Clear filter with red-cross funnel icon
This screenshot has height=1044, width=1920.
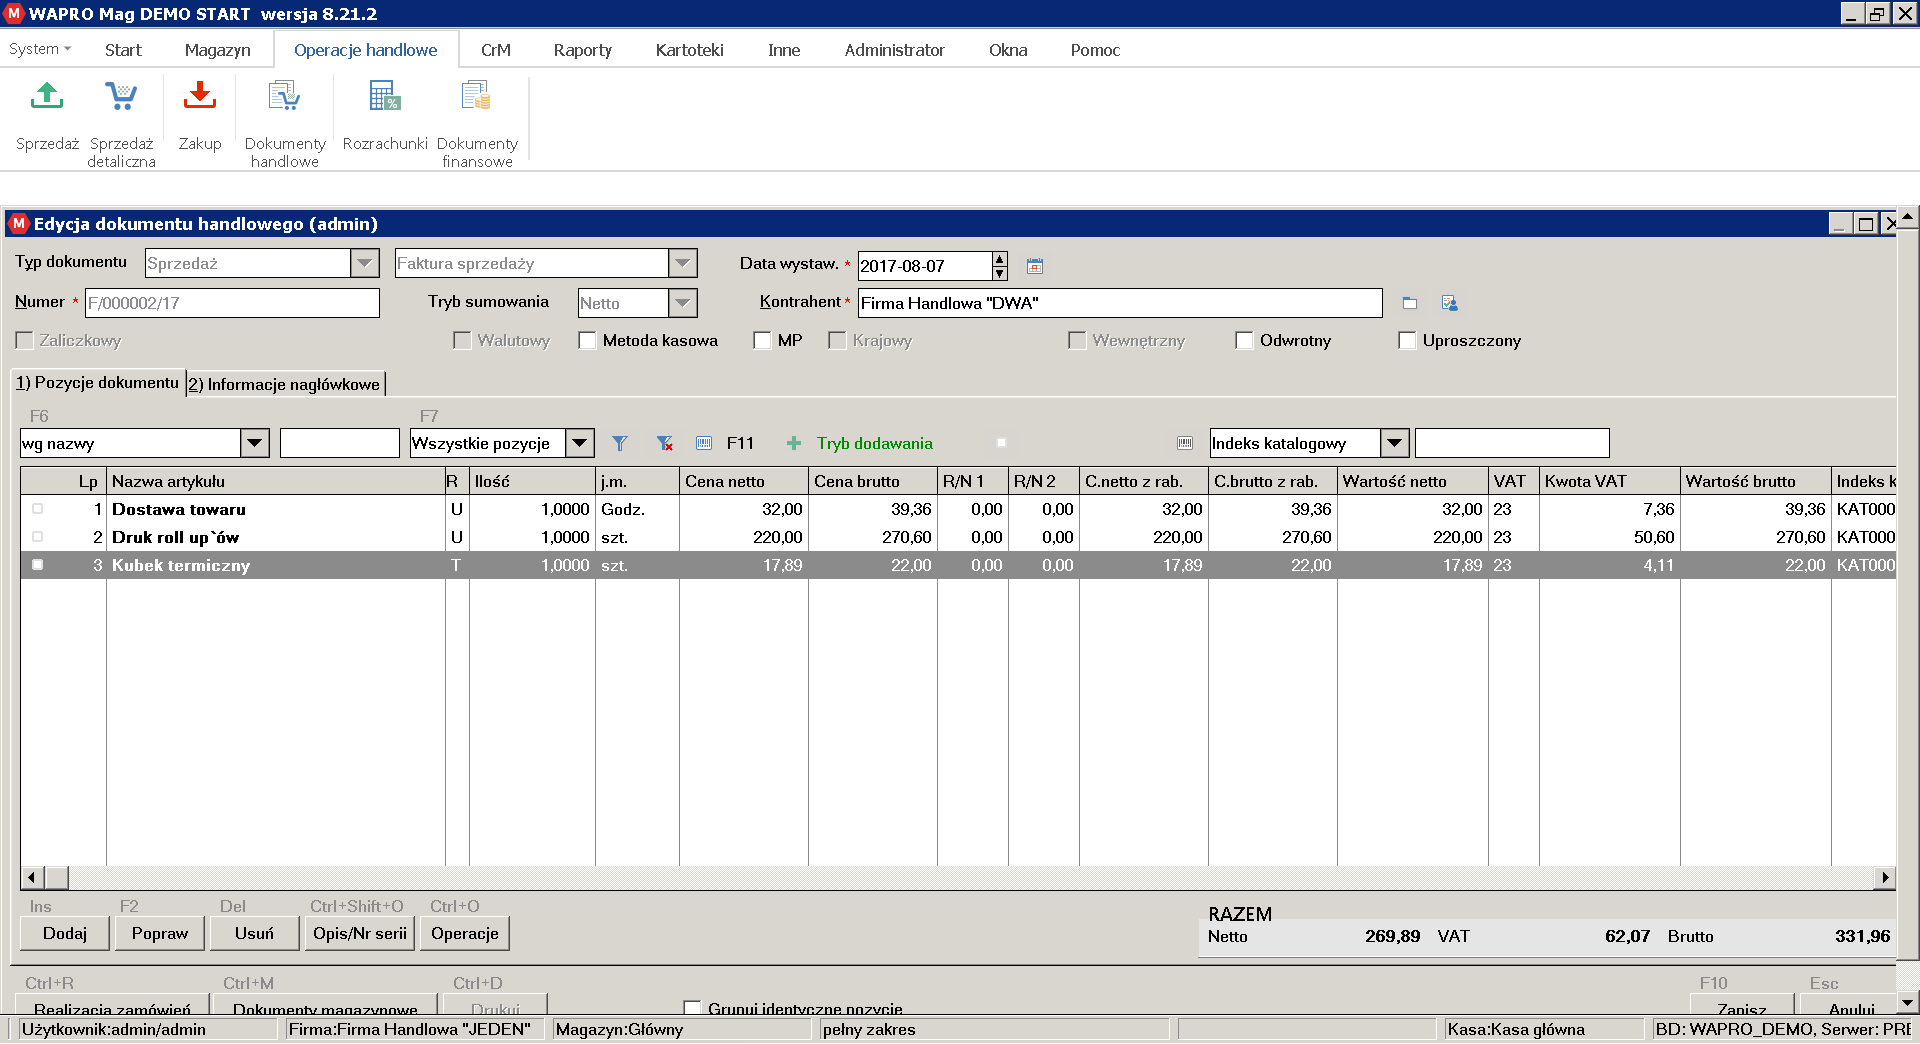tap(664, 443)
